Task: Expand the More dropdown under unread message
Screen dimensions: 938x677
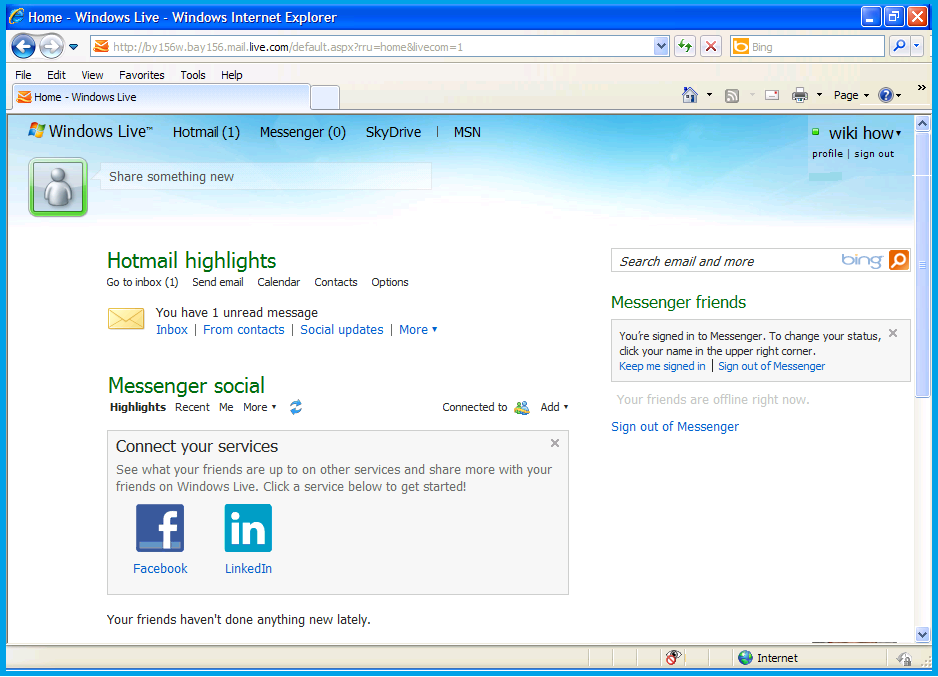Action: pyautogui.click(x=418, y=330)
